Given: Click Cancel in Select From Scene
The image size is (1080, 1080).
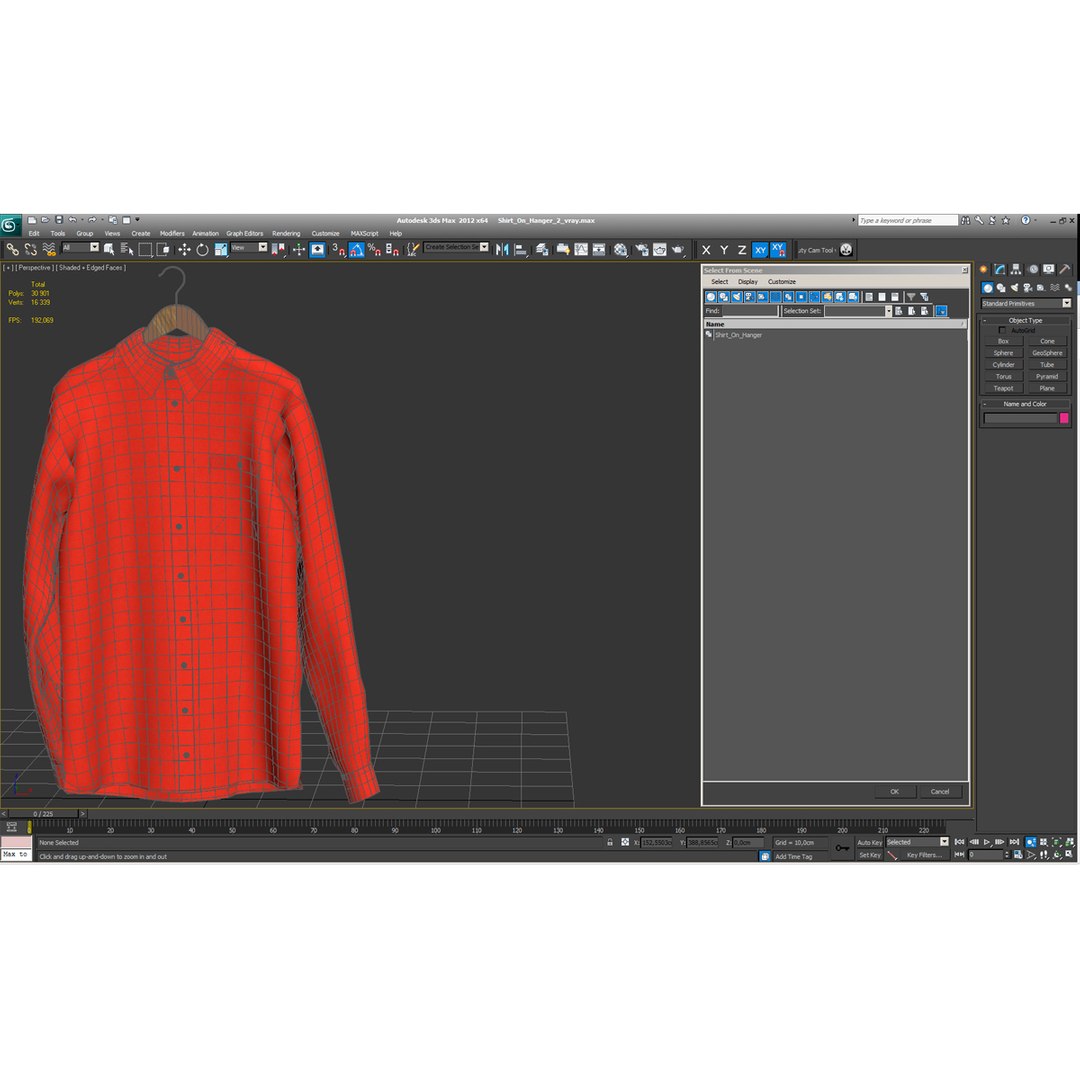Looking at the screenshot, I should tap(940, 791).
